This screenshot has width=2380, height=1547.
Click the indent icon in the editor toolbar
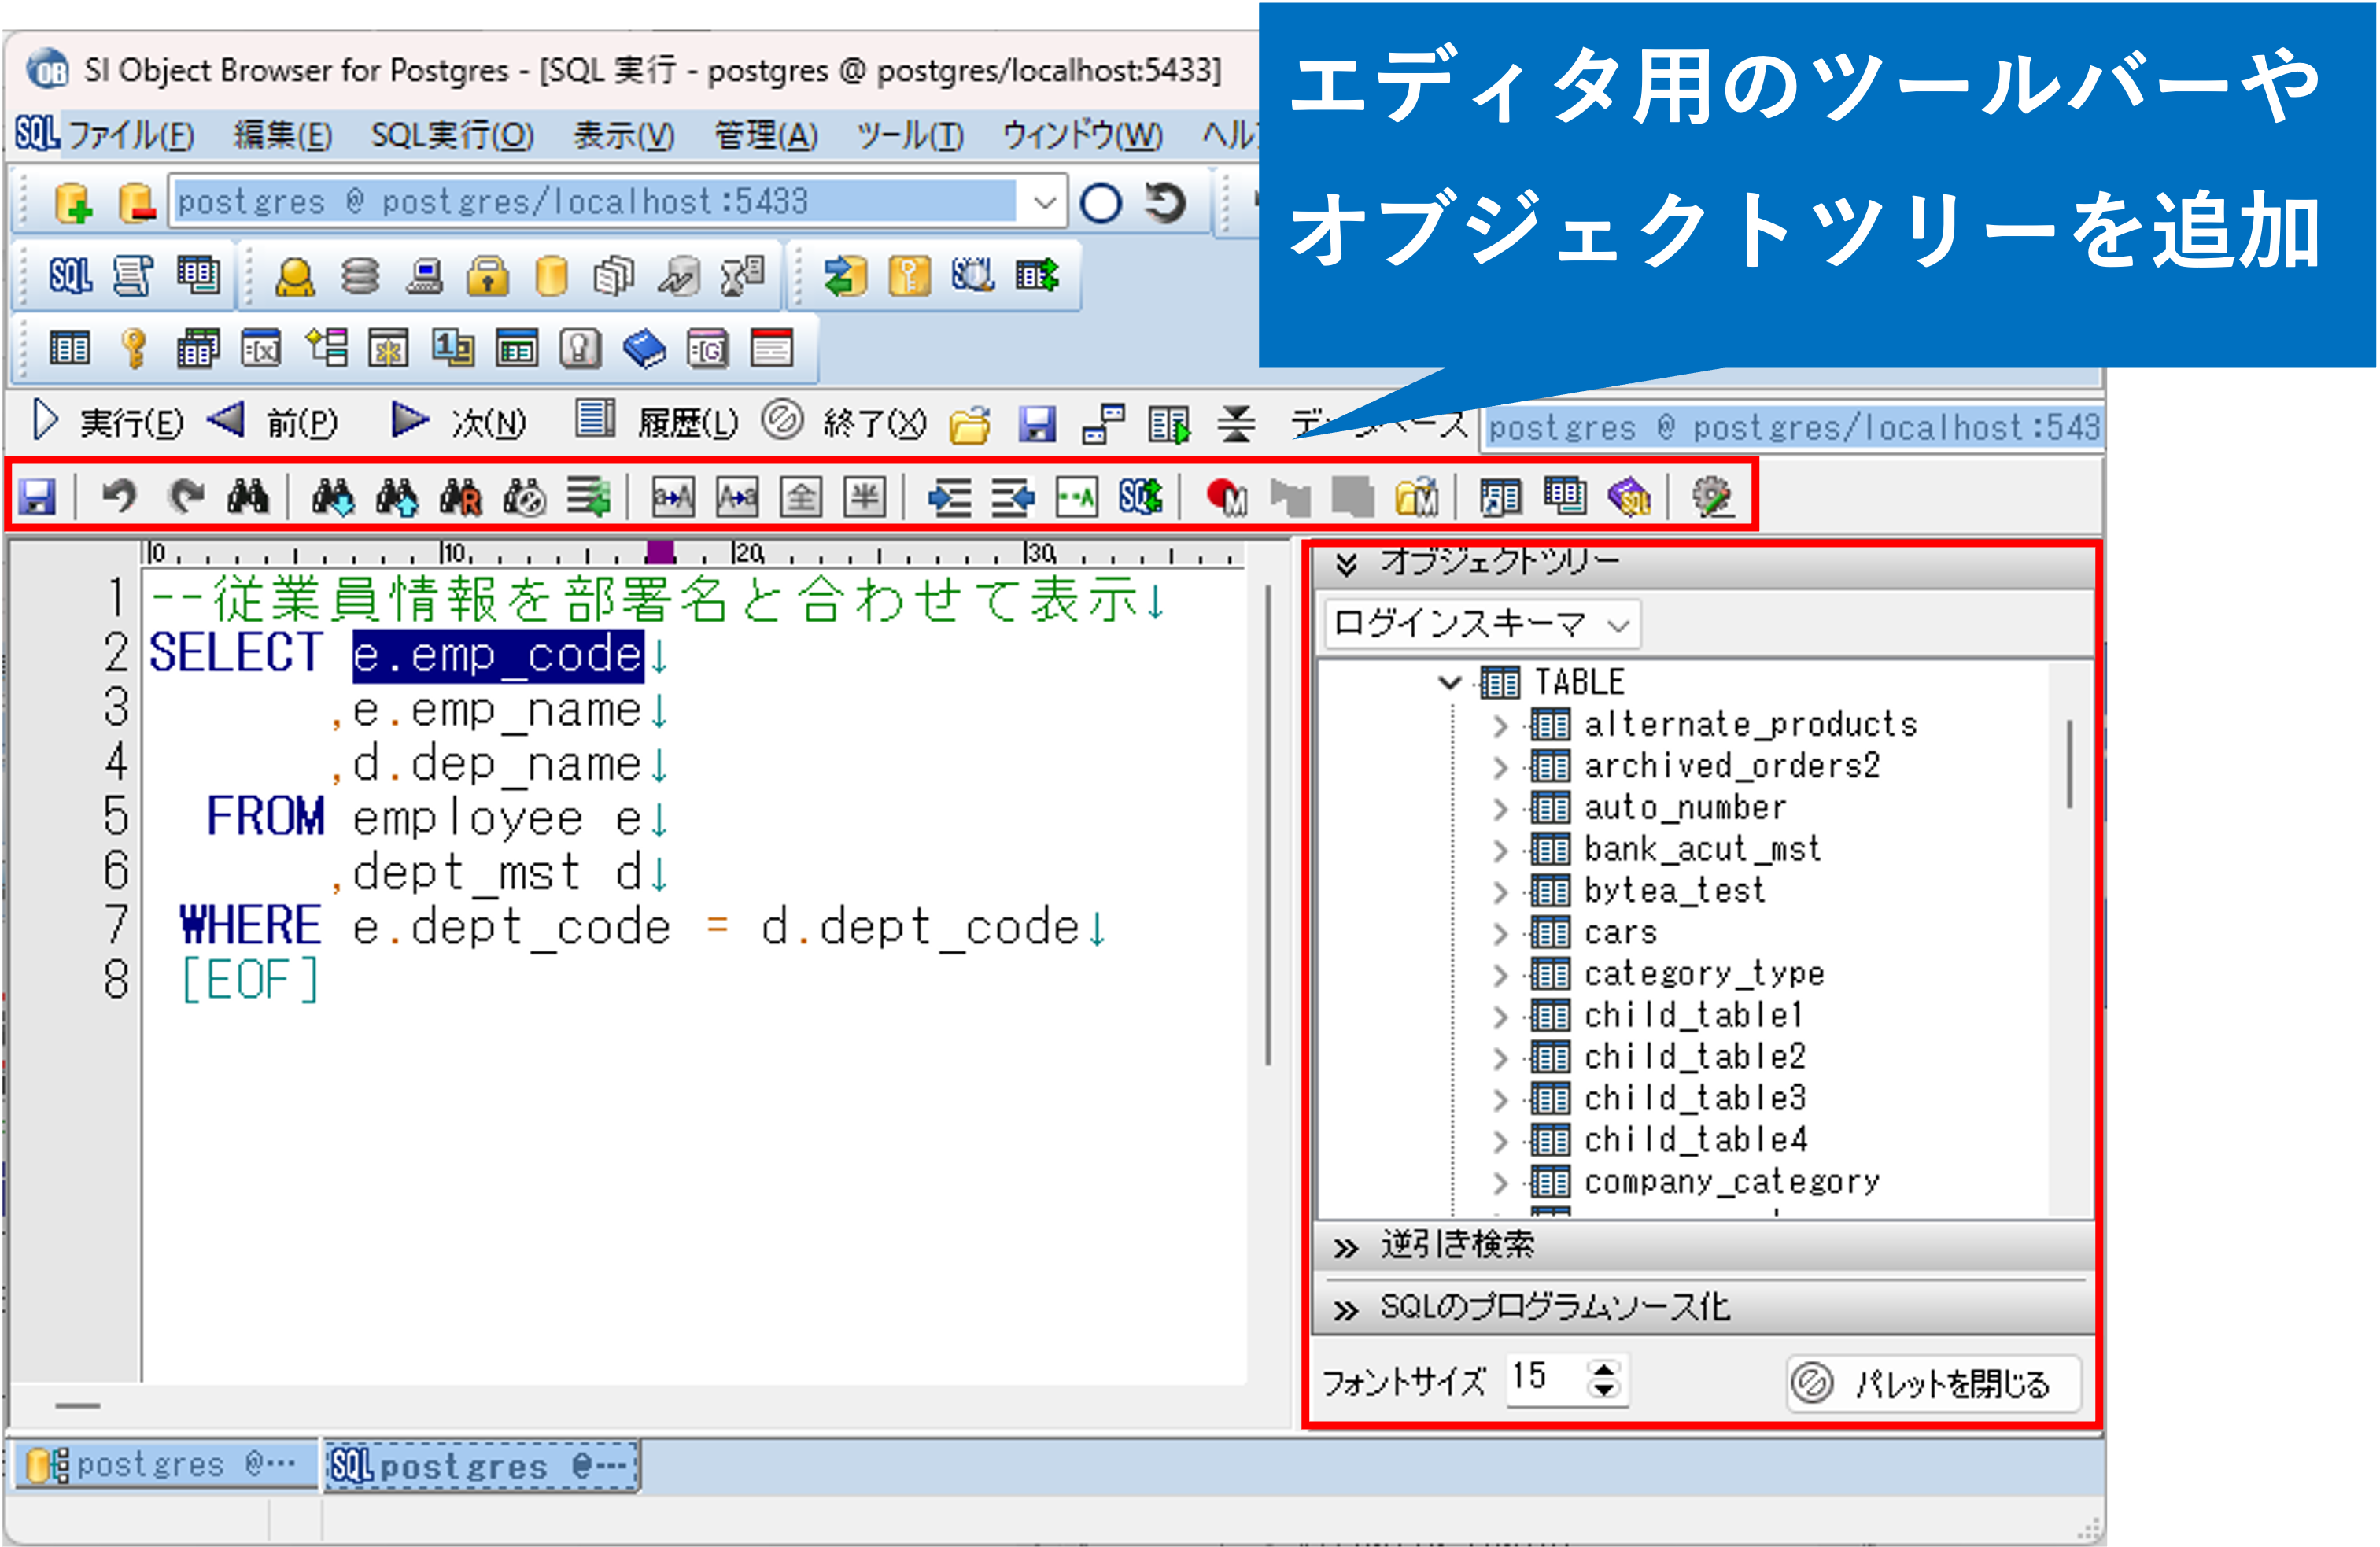click(x=948, y=497)
